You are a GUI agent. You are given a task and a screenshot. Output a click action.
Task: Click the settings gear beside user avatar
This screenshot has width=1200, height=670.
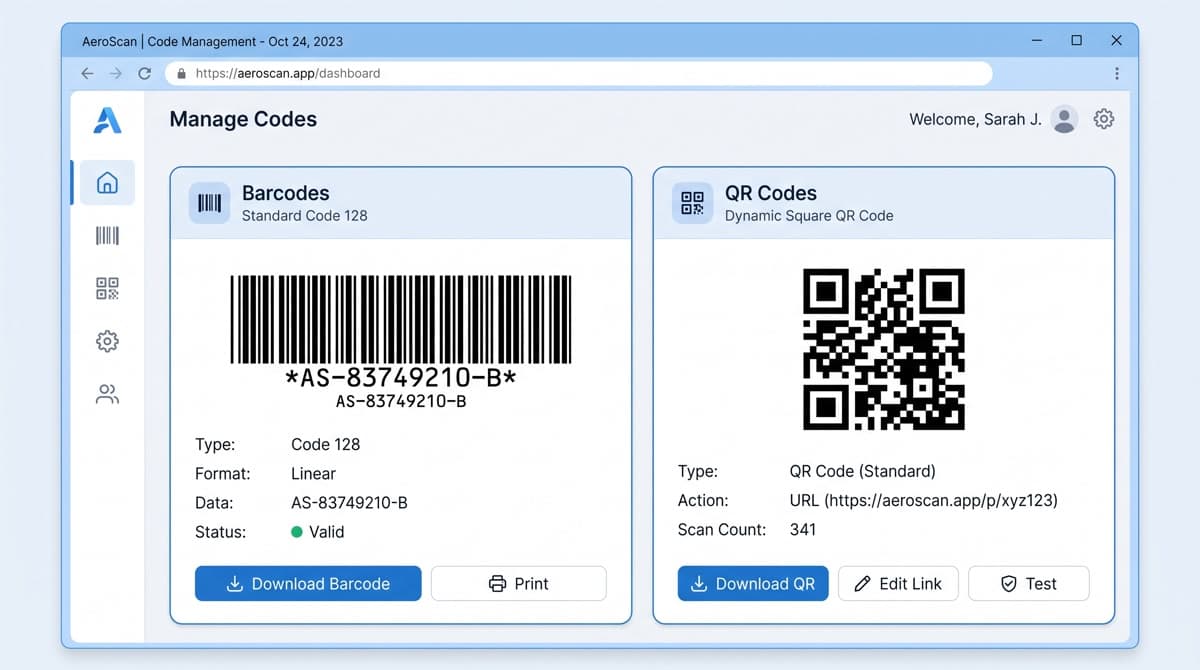(1104, 119)
